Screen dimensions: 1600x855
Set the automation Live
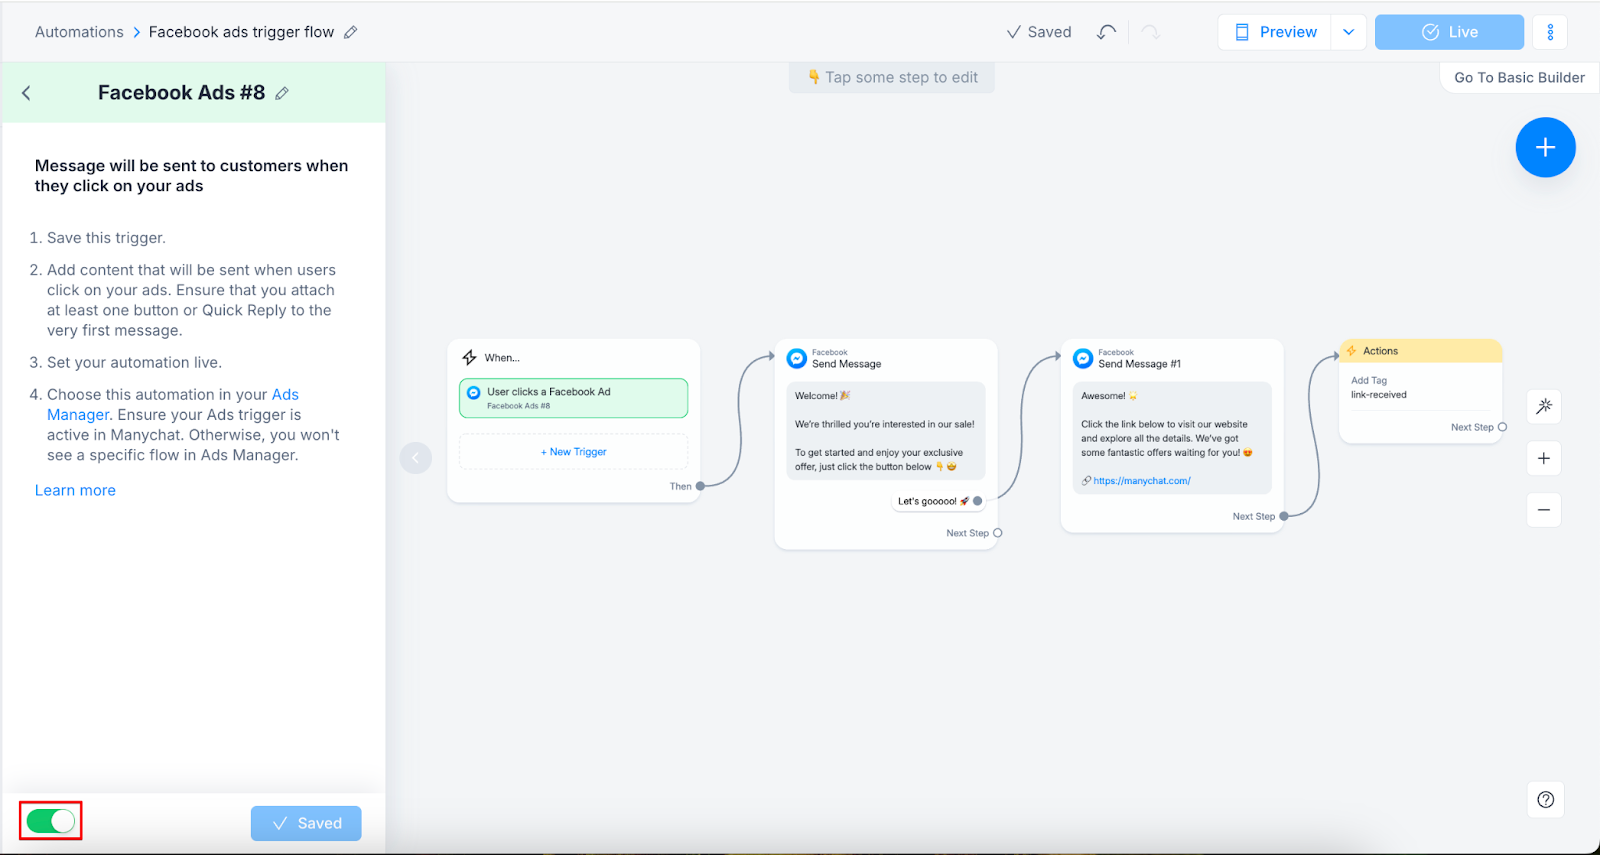[x=1449, y=32]
